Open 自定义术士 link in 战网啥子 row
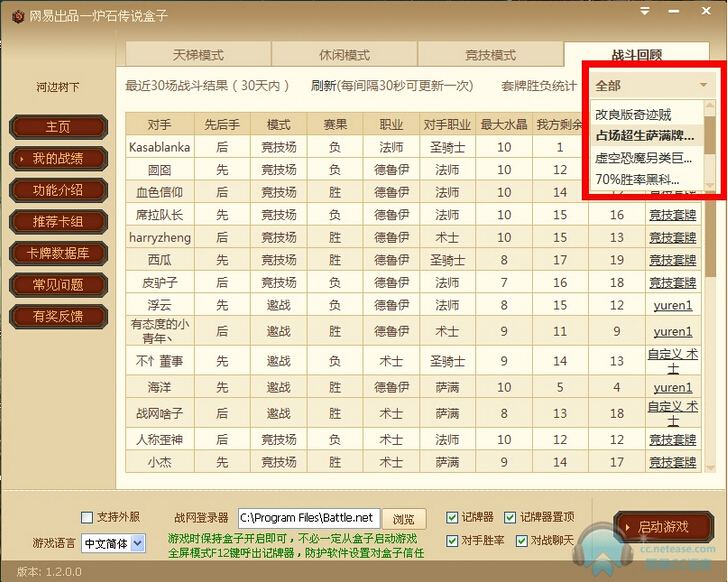Image resolution: width=728 pixels, height=582 pixels. [673, 413]
